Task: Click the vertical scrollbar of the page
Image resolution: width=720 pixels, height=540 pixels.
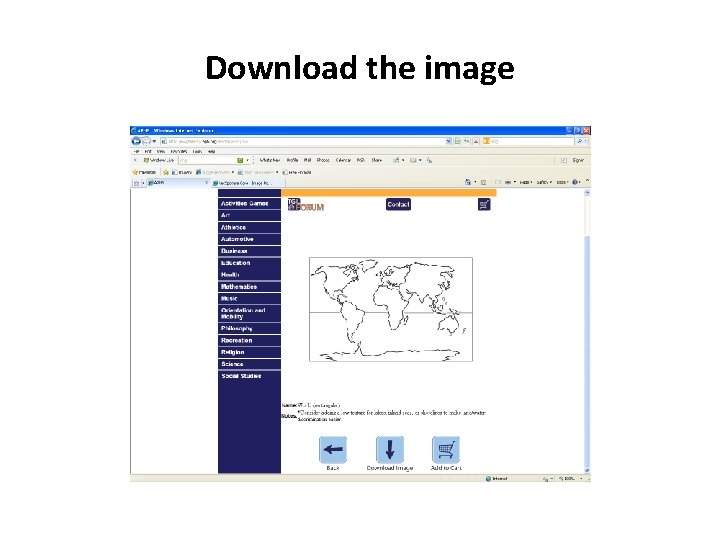Action: click(587, 331)
